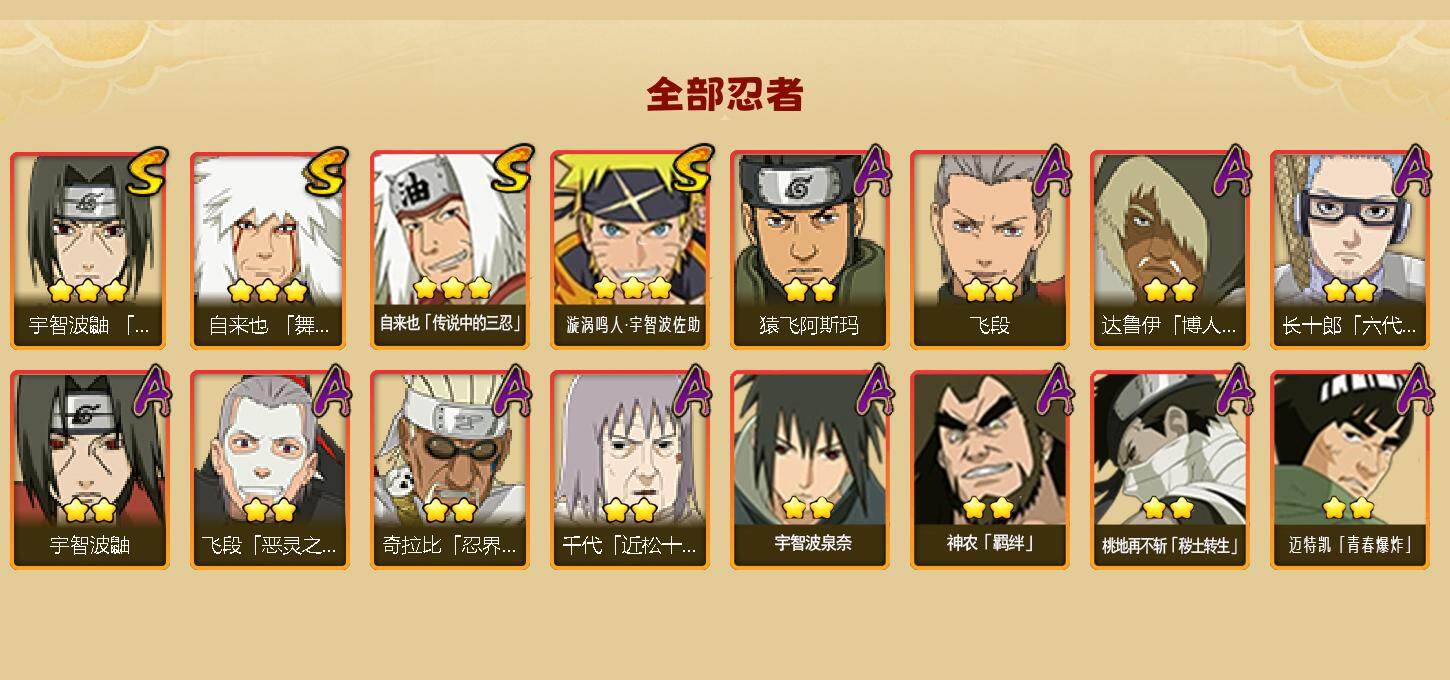Choose the 桃地再不斩「秽土转生」 card
This screenshot has height=680, width=1450.
coord(1169,470)
